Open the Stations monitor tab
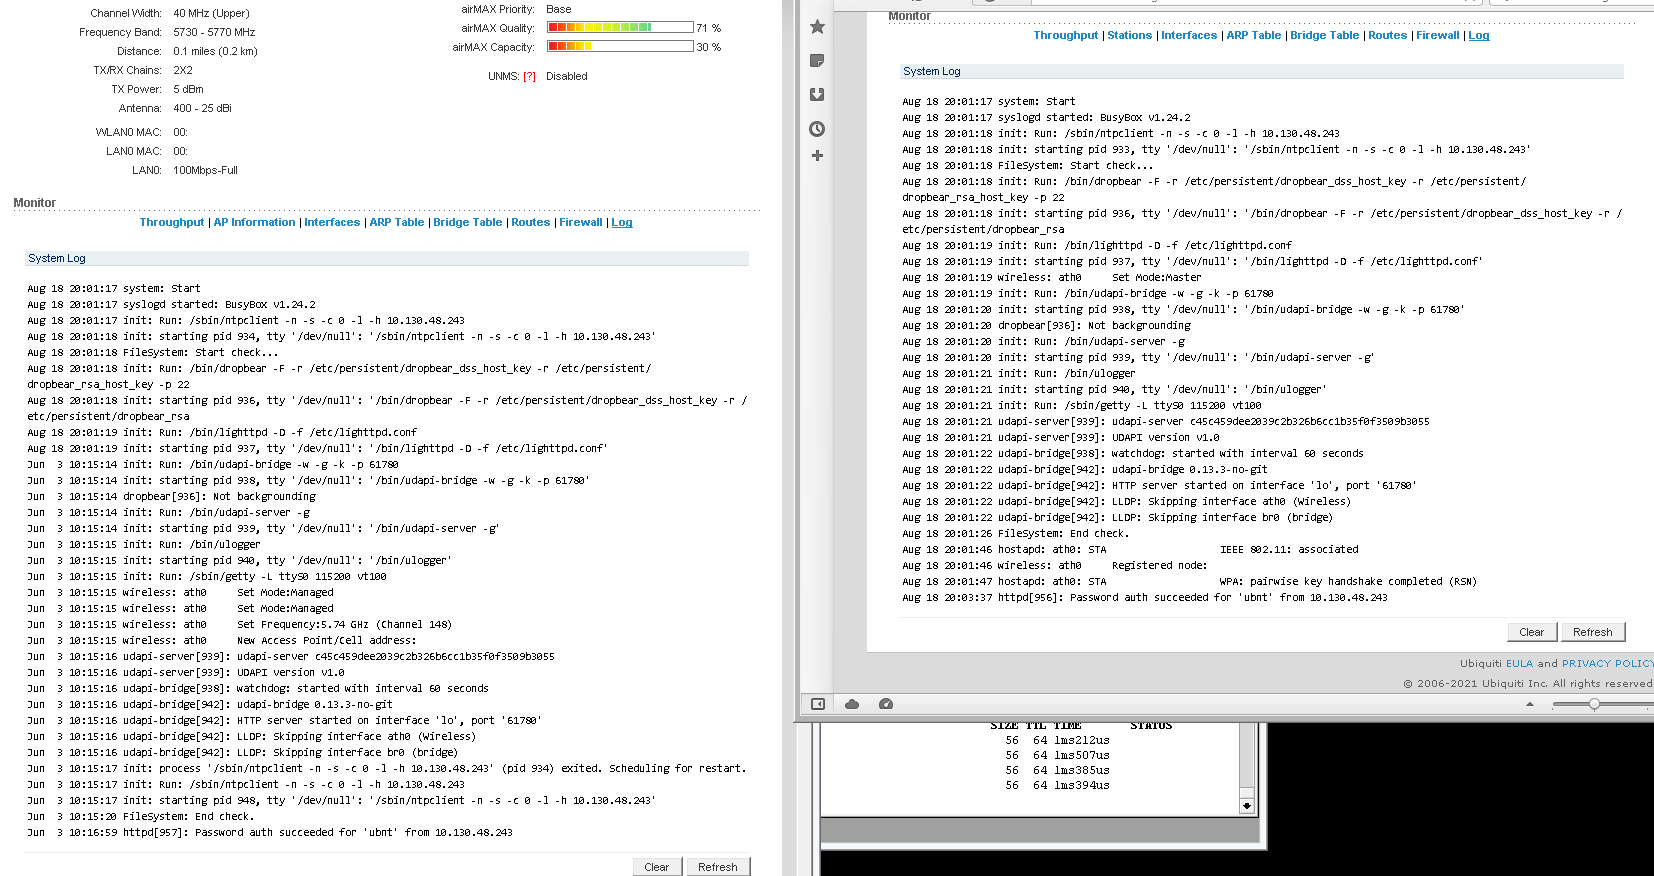 (1129, 36)
